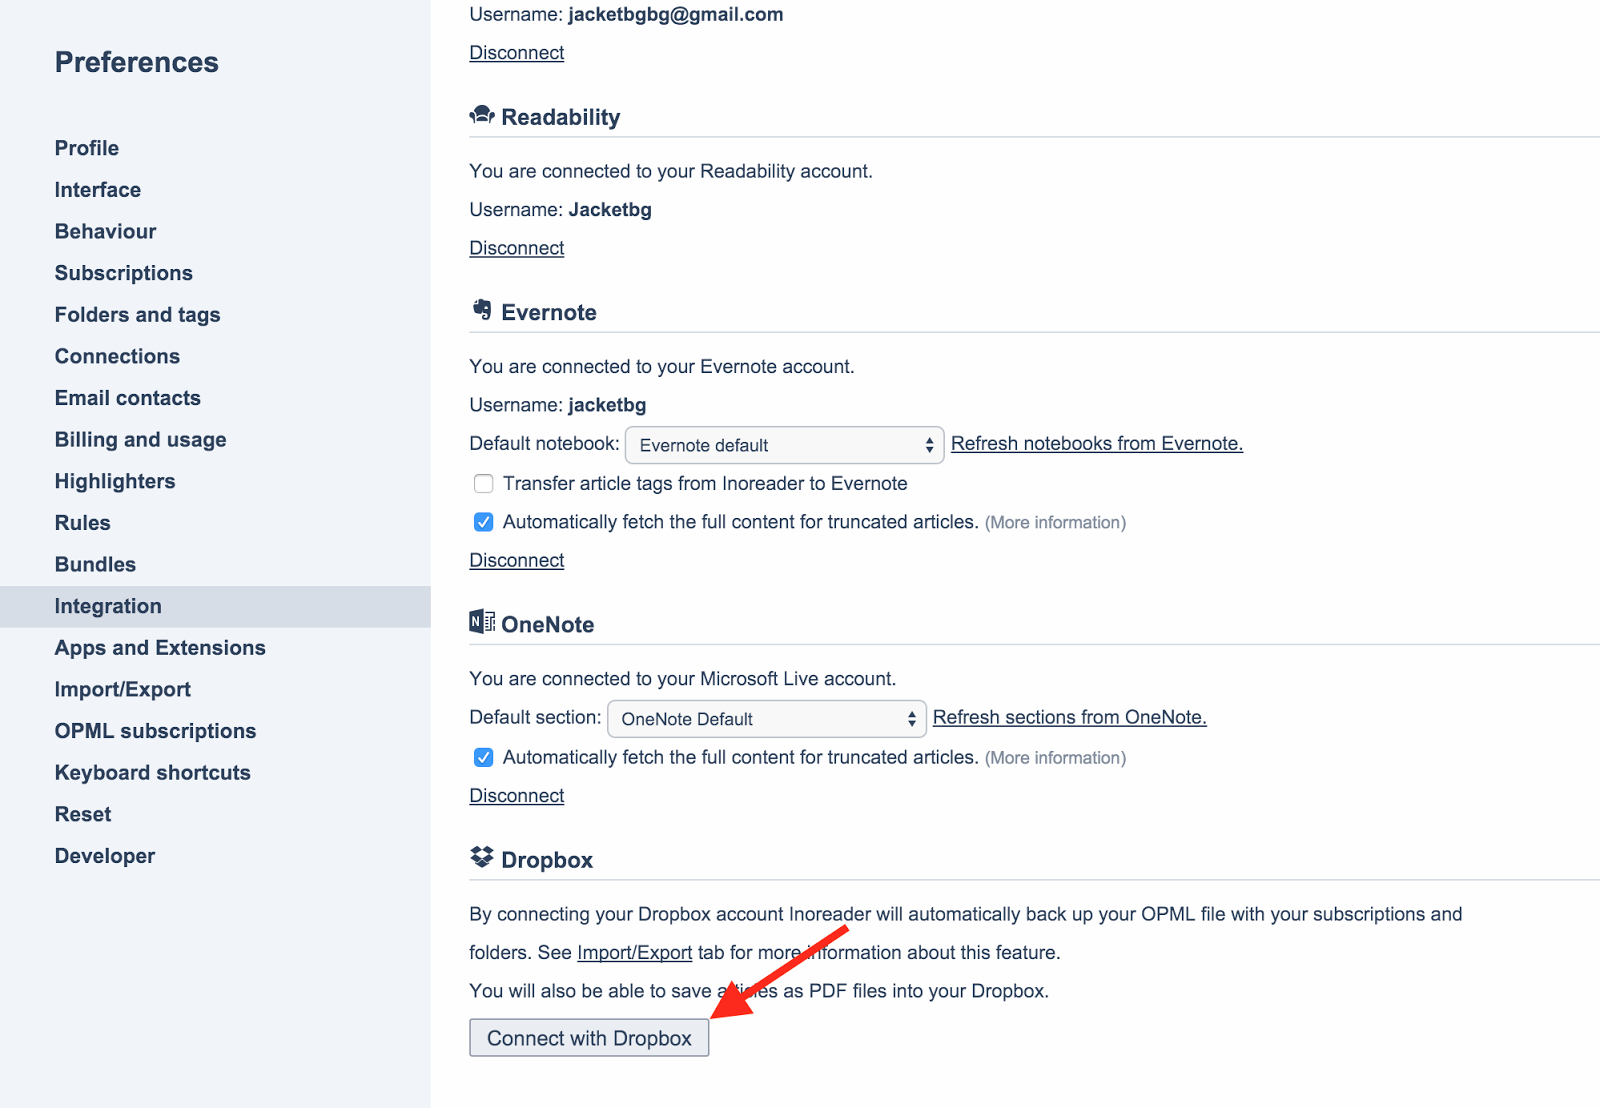Open Import/Export link in Dropbox description
Viewport: 1600px width, 1108px height.
[x=634, y=953]
